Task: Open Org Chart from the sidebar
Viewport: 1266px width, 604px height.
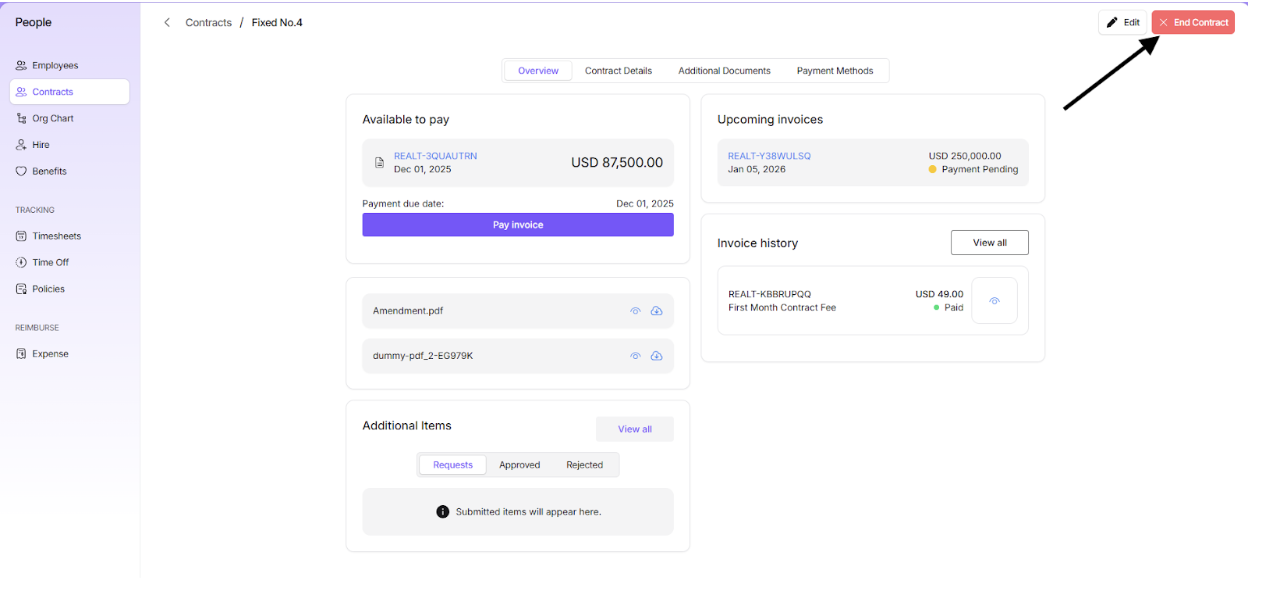Action: click(x=52, y=118)
